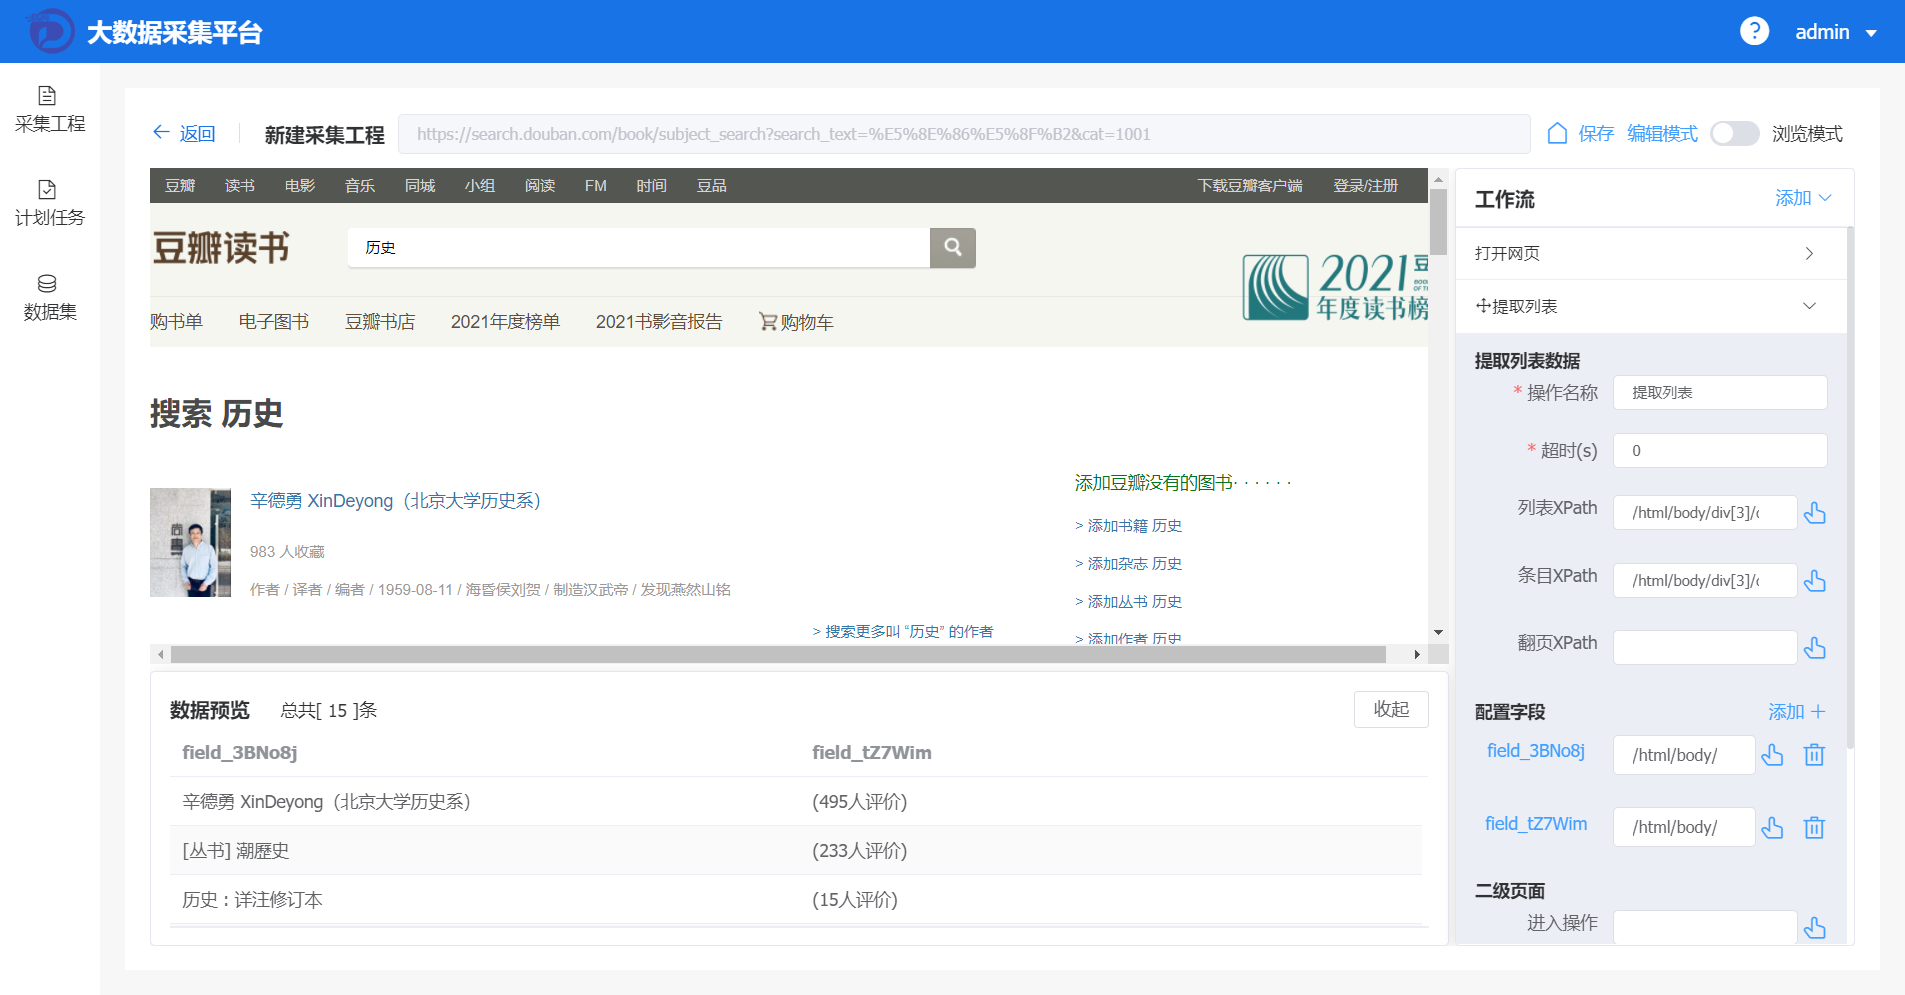Viewport: 1905px width, 995px height.
Task: Focus the 操作名称 input field
Action: [x=1720, y=392]
